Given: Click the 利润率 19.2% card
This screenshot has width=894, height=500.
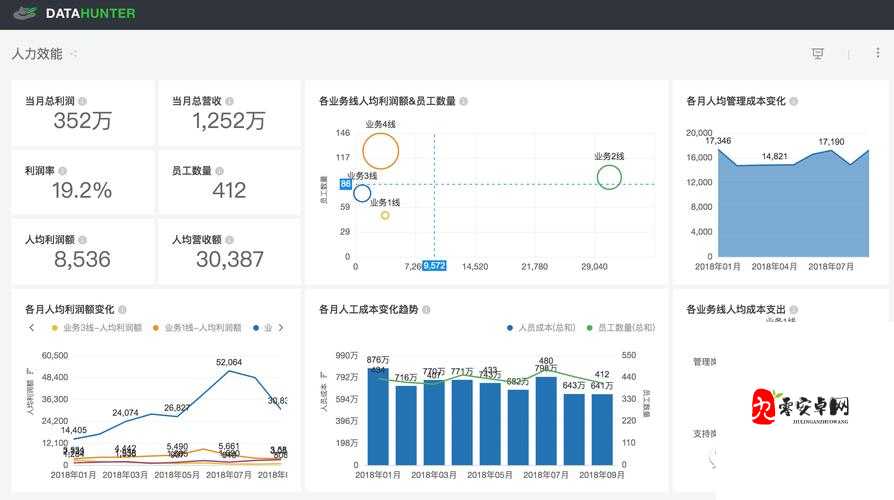Looking at the screenshot, I should coord(82,182).
